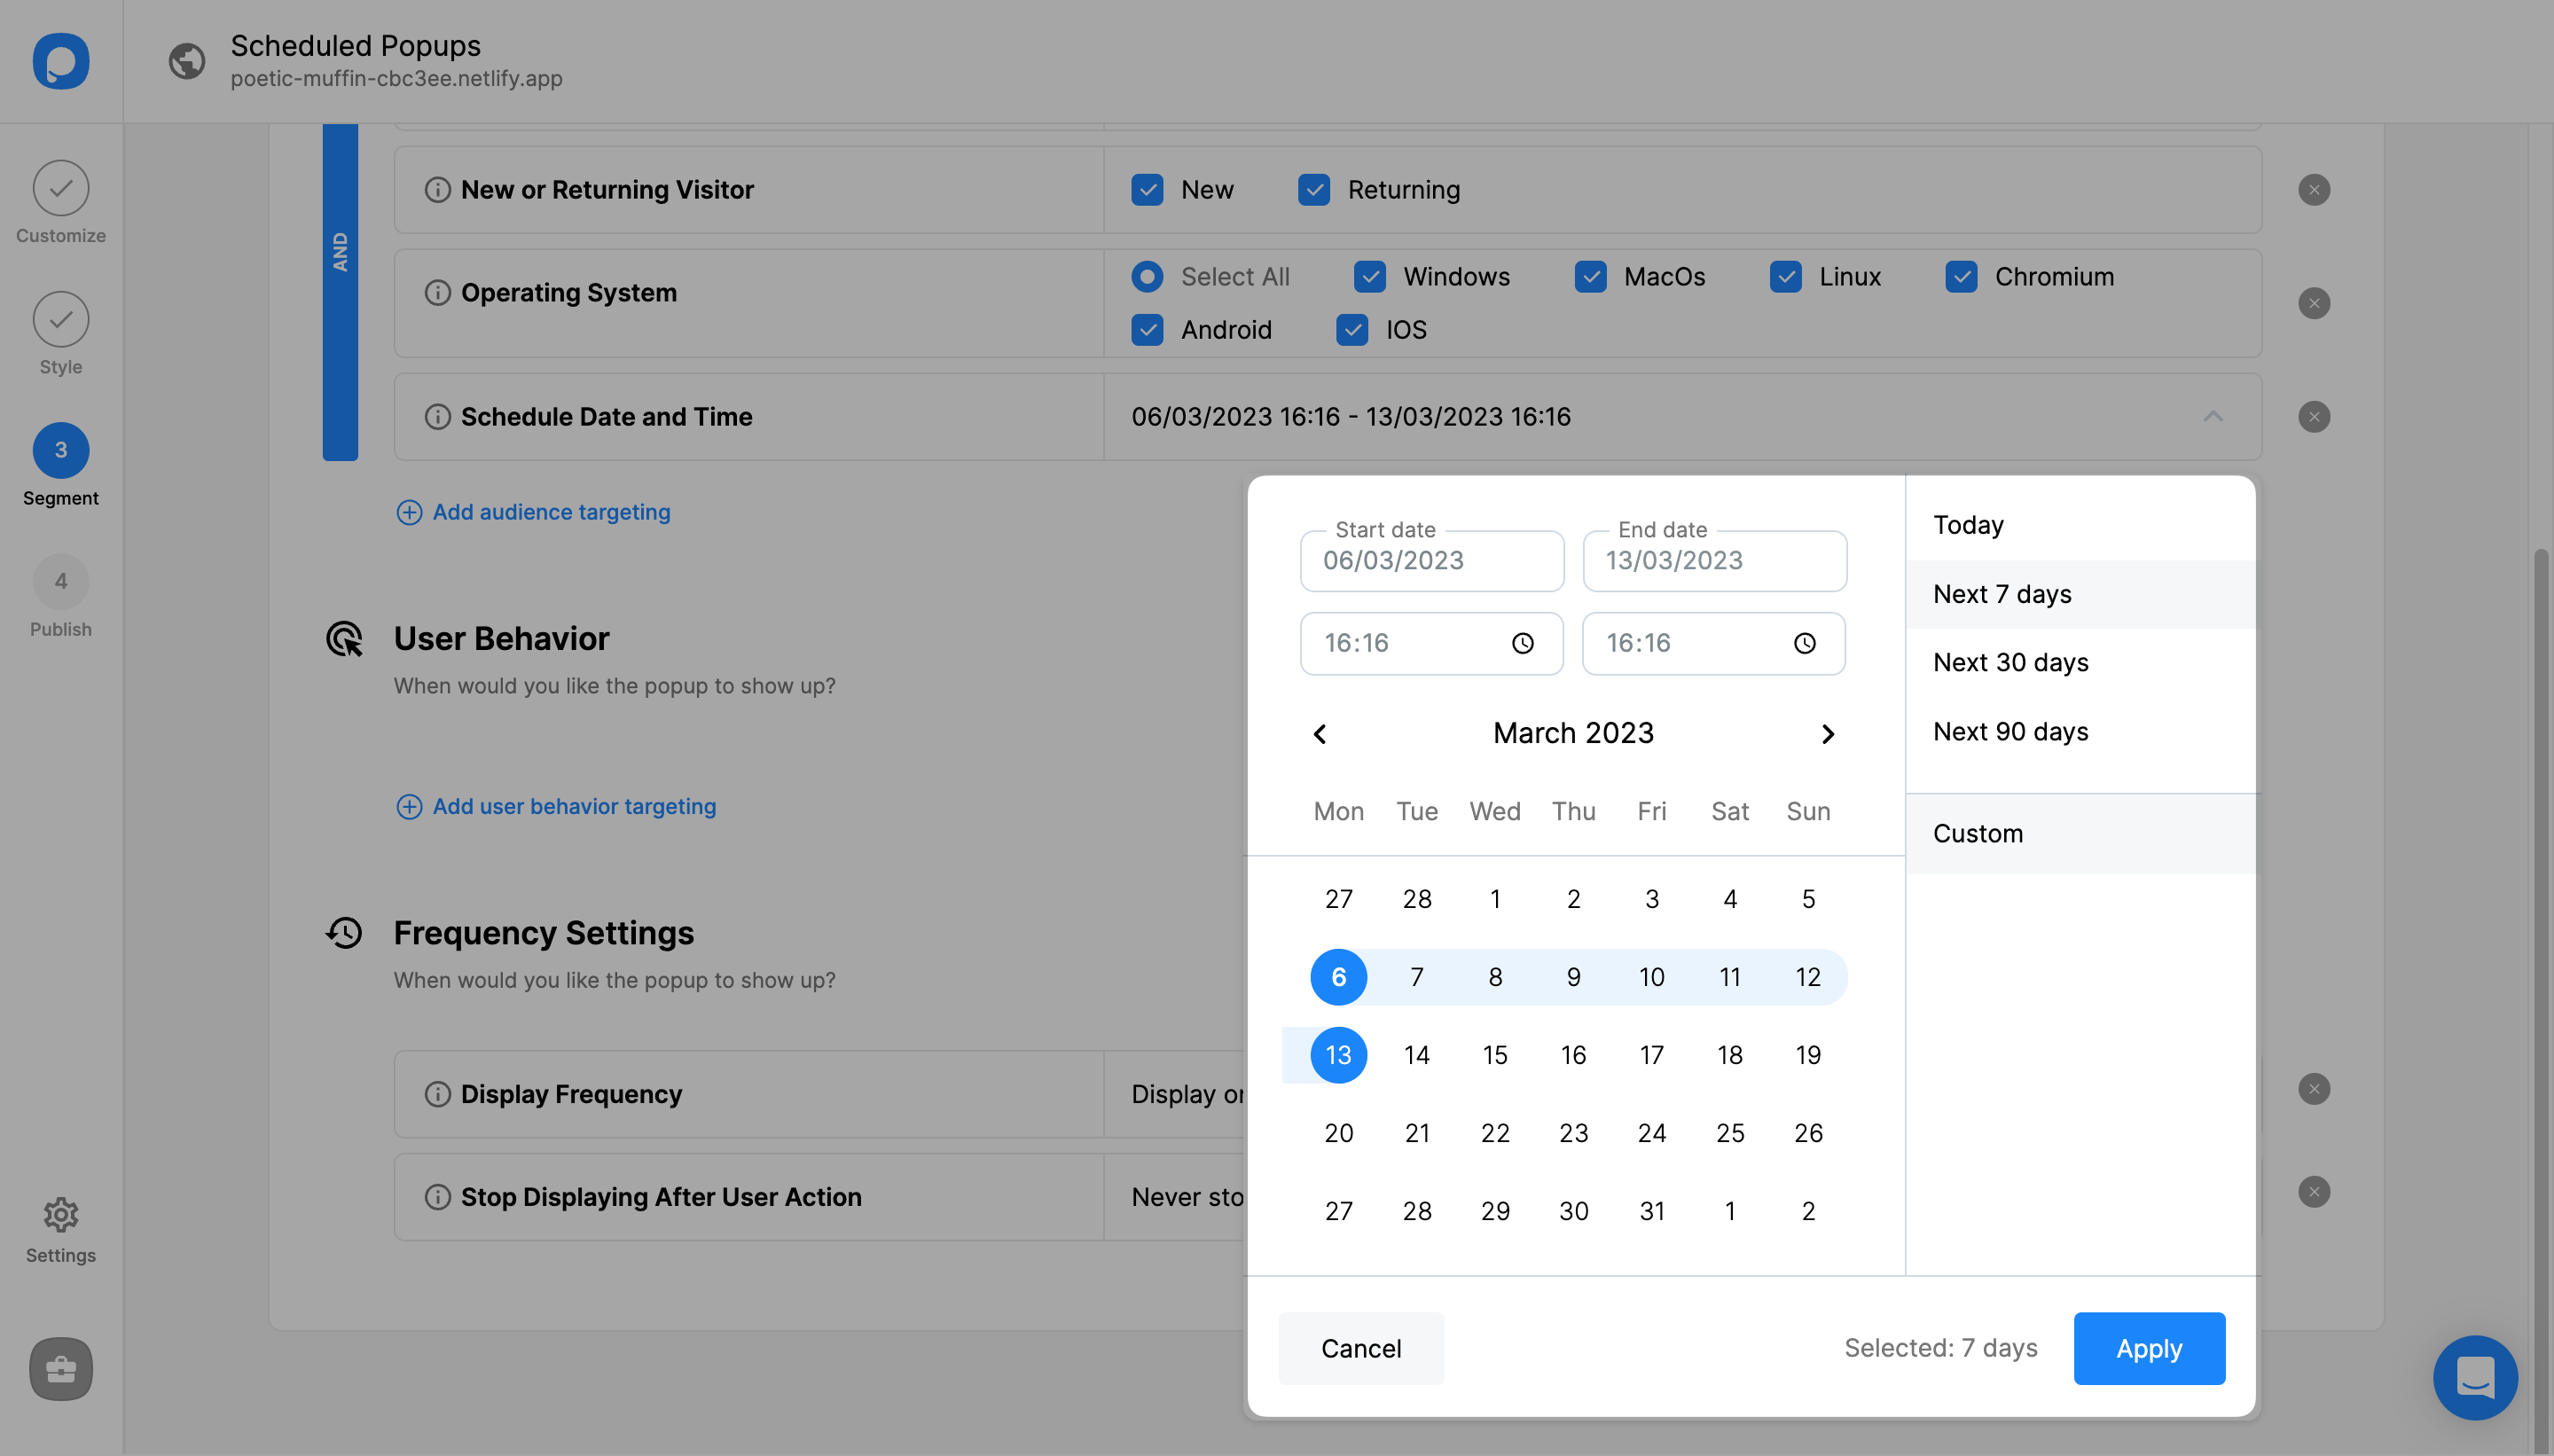Click the March 2023 calendar header

(1573, 733)
